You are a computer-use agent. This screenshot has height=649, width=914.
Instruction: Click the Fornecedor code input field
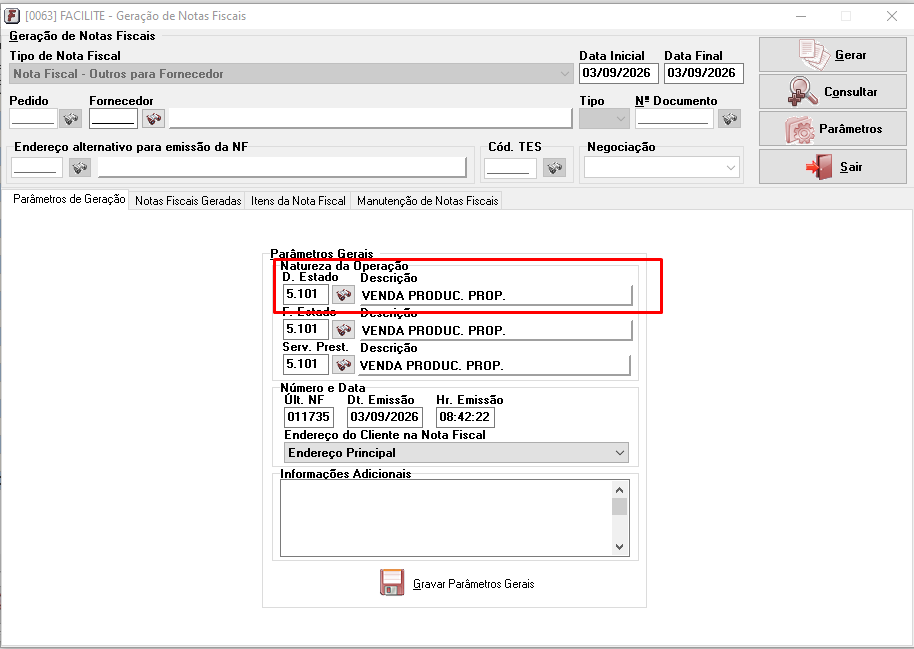click(x=113, y=118)
